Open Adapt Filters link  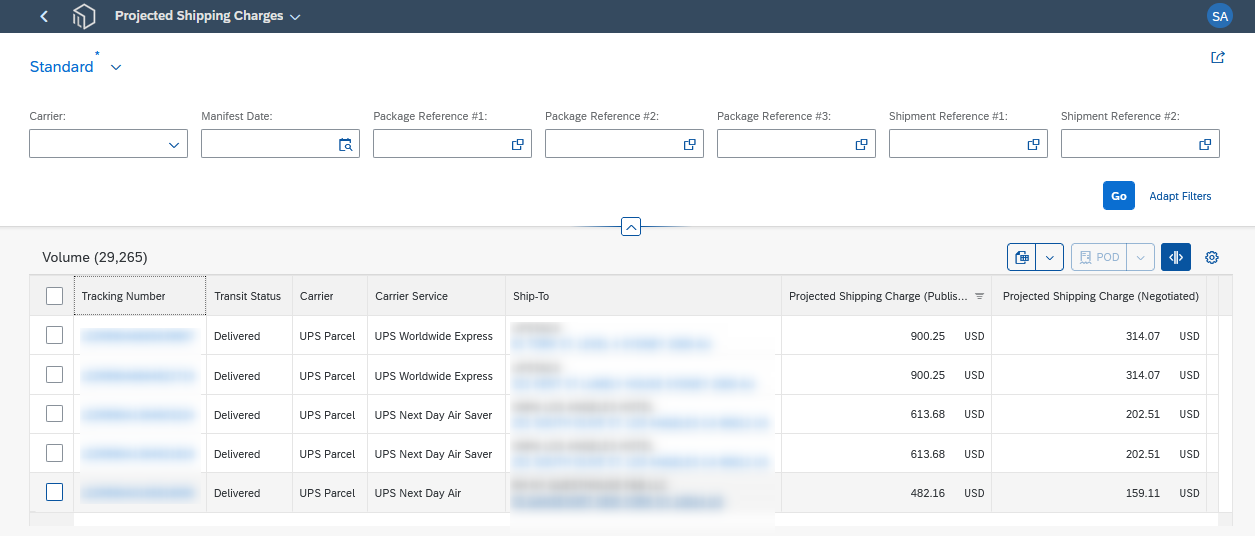coord(1180,196)
